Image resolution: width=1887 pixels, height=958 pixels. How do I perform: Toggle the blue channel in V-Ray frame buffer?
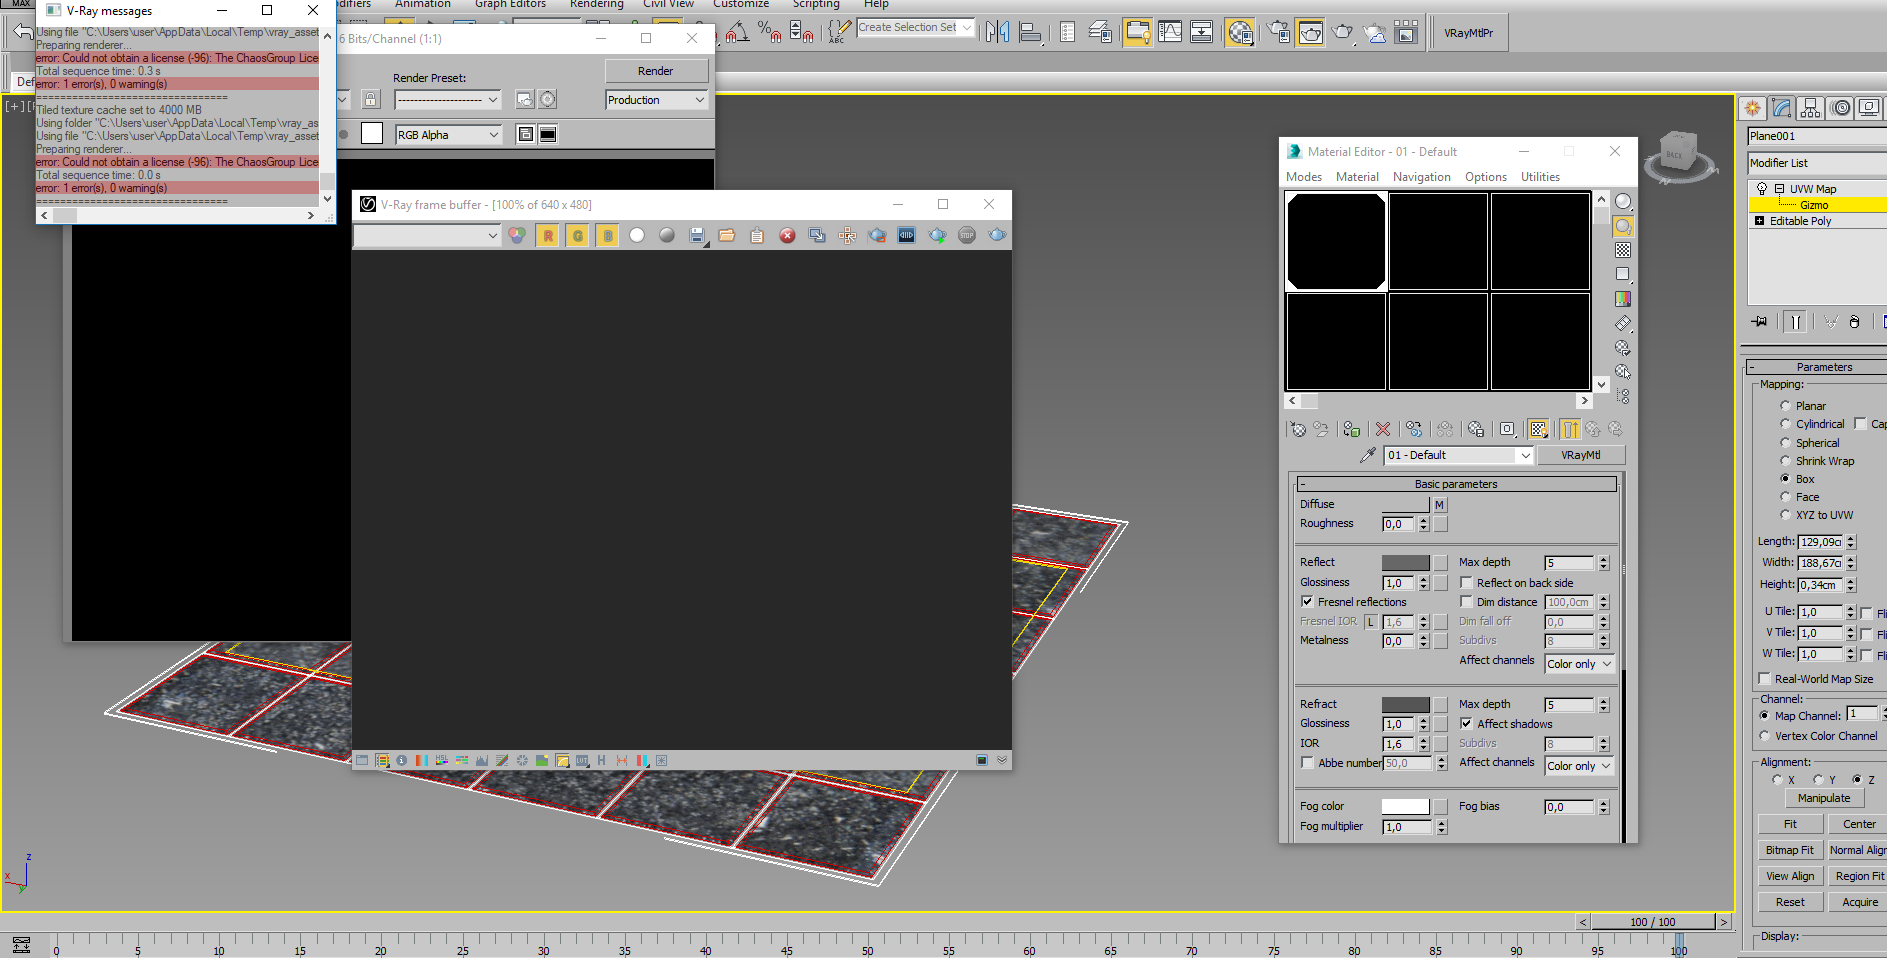pos(608,236)
